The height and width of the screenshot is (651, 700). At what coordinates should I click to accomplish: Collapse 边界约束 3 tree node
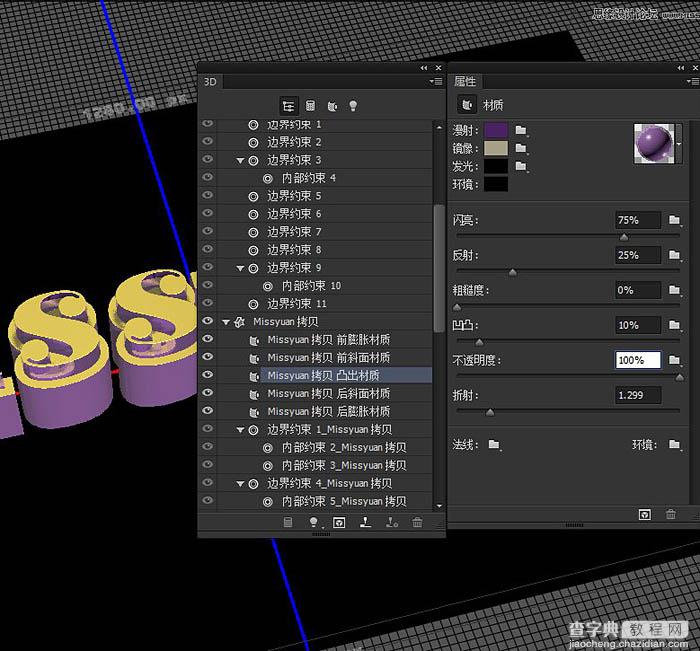[240, 160]
